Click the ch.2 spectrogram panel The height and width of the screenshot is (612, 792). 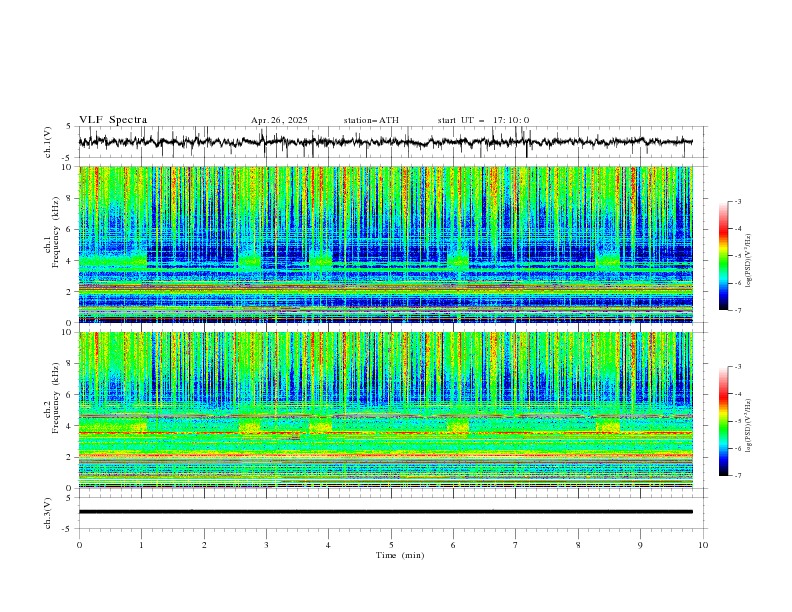click(x=385, y=410)
